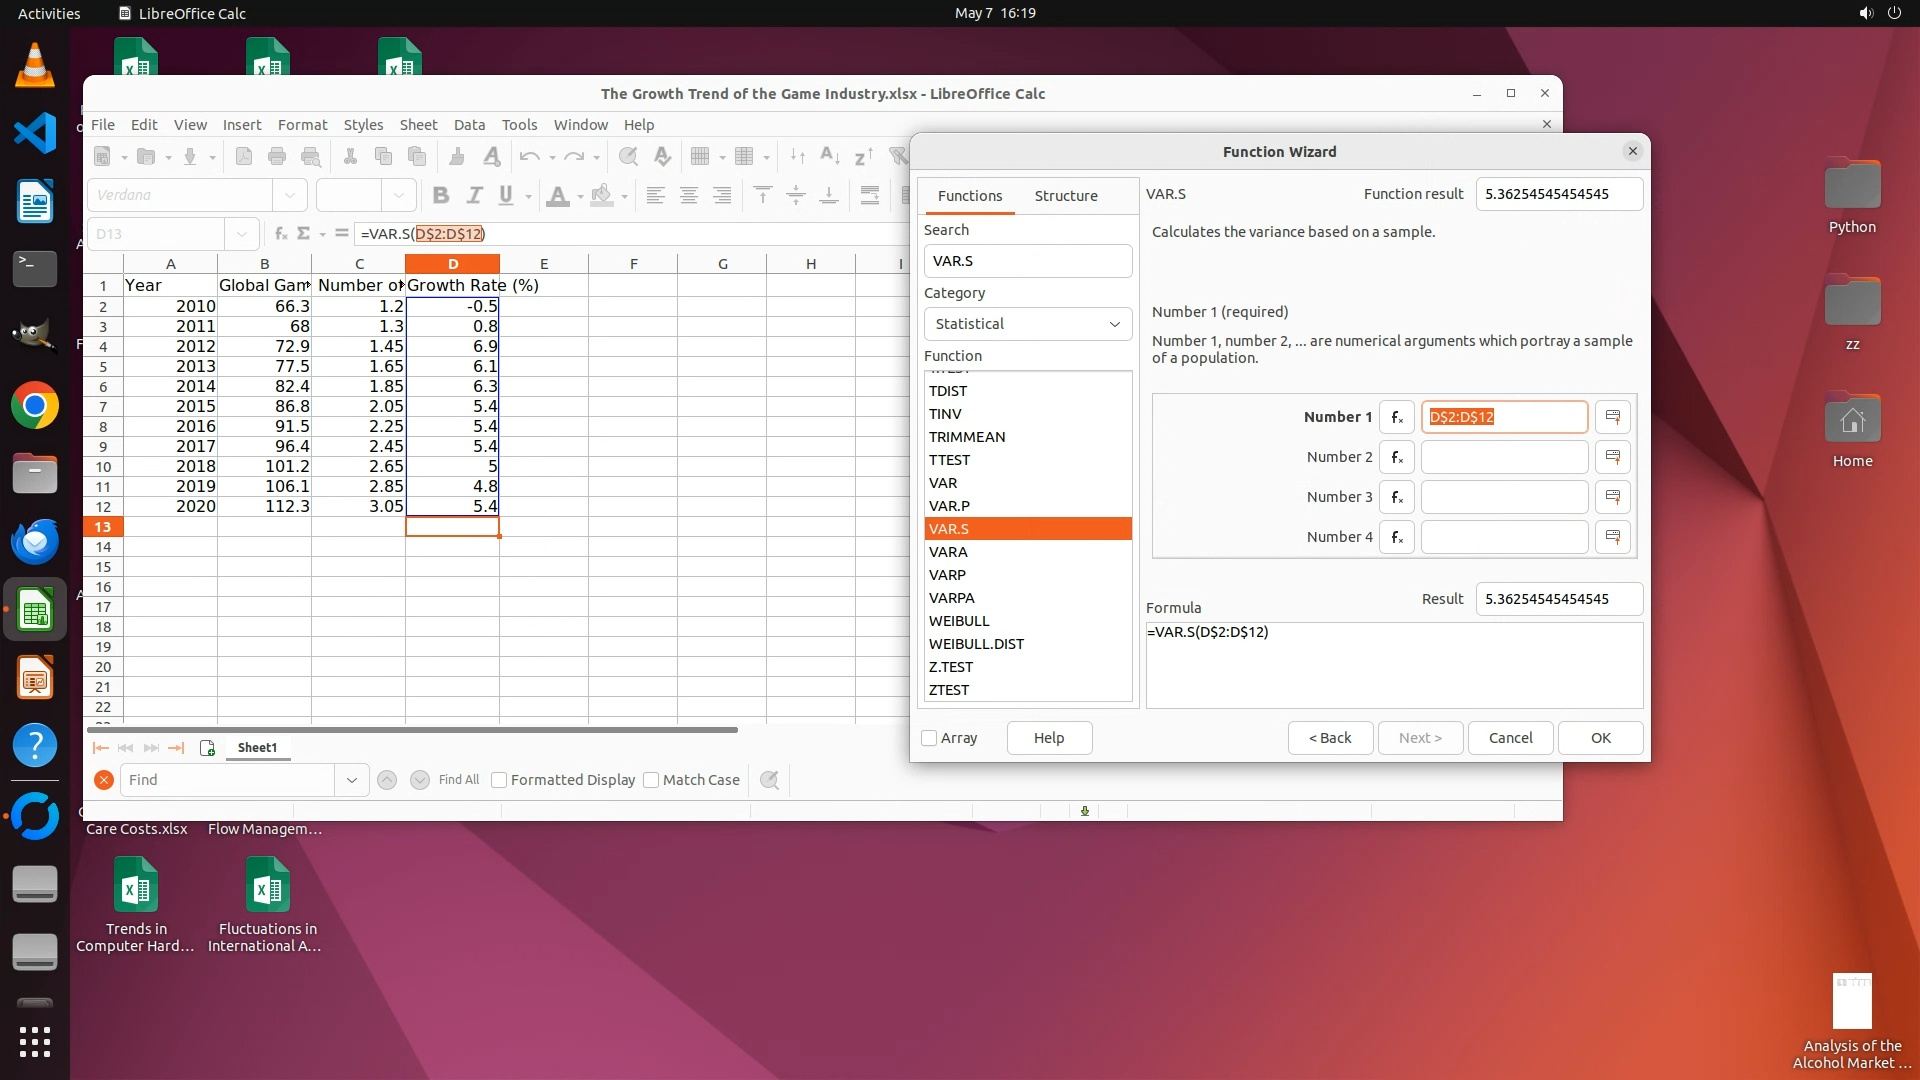Click the Function Wizard fx icon in formula bar
This screenshot has height=1080, width=1920.
[281, 233]
